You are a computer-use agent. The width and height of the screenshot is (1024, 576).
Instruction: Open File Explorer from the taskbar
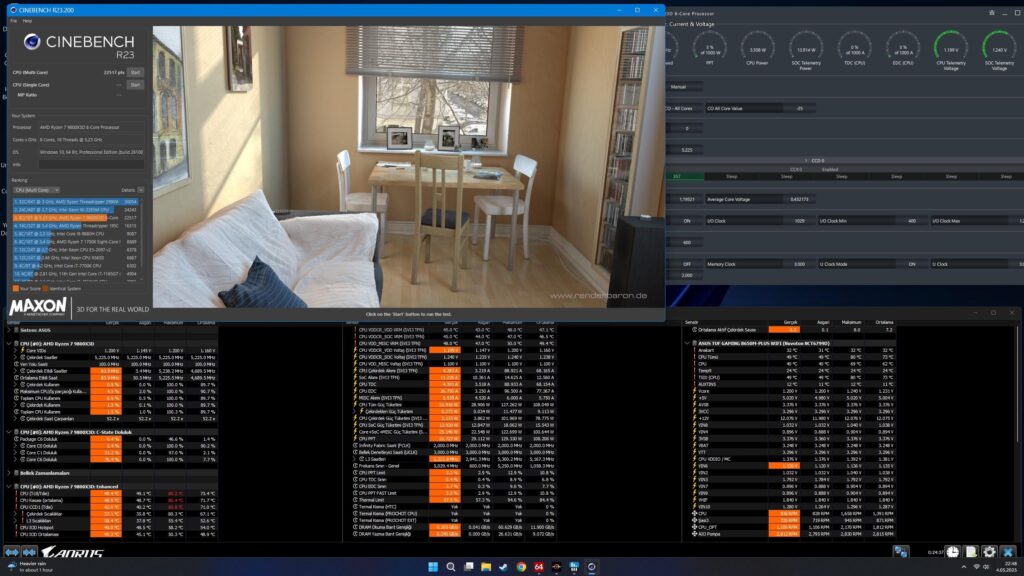pyautogui.click(x=486, y=567)
